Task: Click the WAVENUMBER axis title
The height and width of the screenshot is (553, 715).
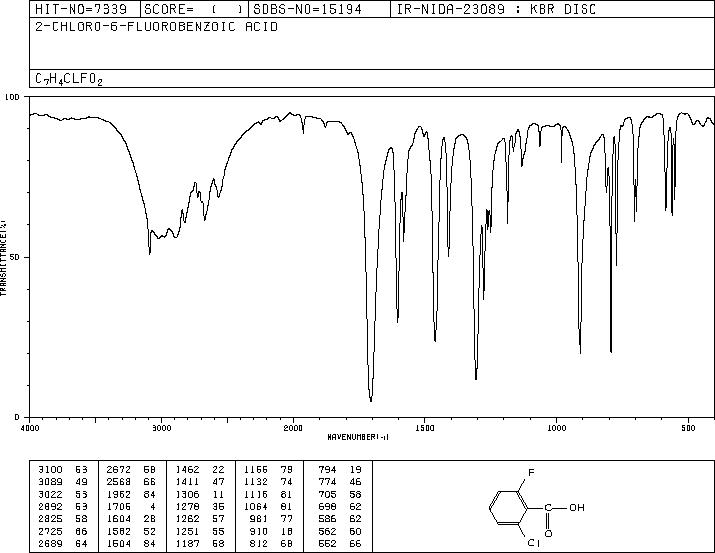Action: (358, 437)
